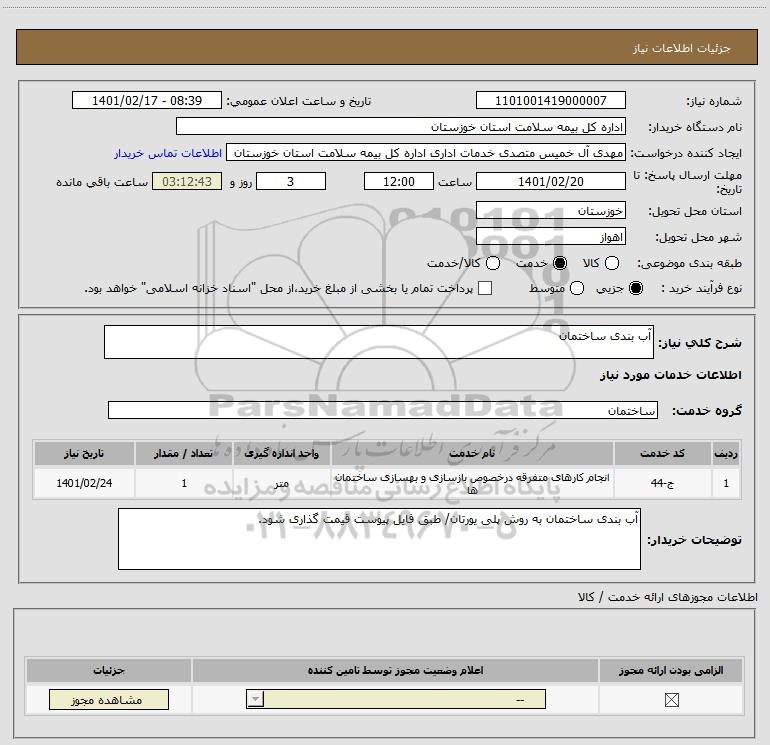Click the buyer notes text area
770x745 pixels.
[x=379, y=539]
